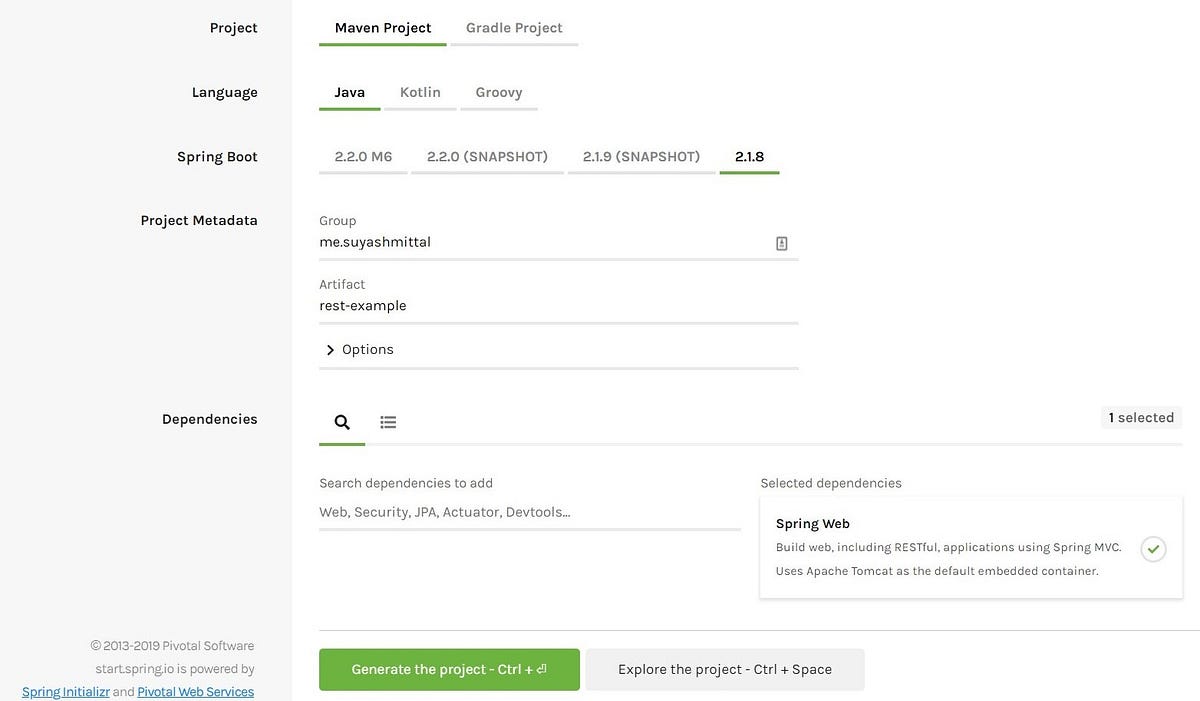Select Spring Boot 2.2.0 (SNAPSHOT)
The height and width of the screenshot is (701, 1200).
point(487,156)
